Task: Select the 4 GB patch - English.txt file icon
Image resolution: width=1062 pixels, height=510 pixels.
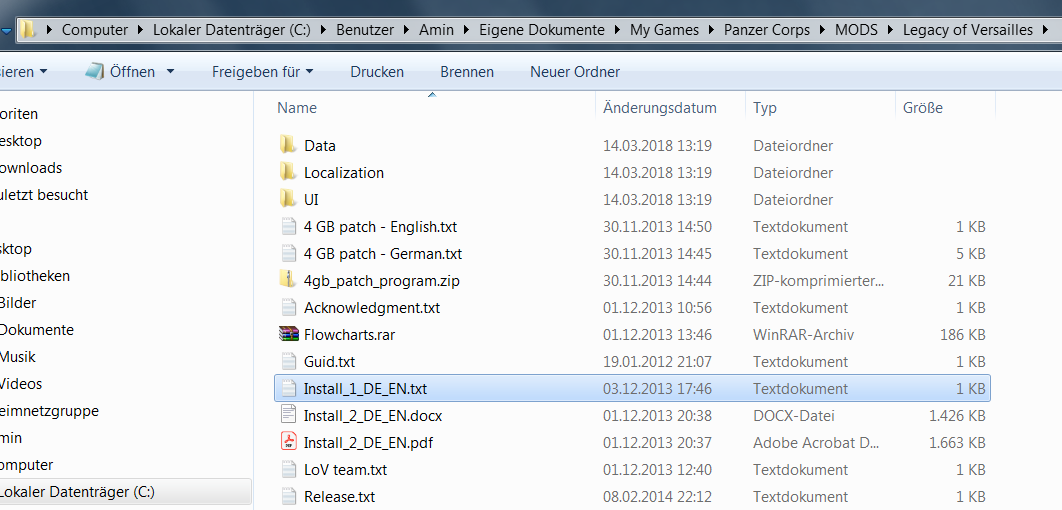Action: coord(289,226)
